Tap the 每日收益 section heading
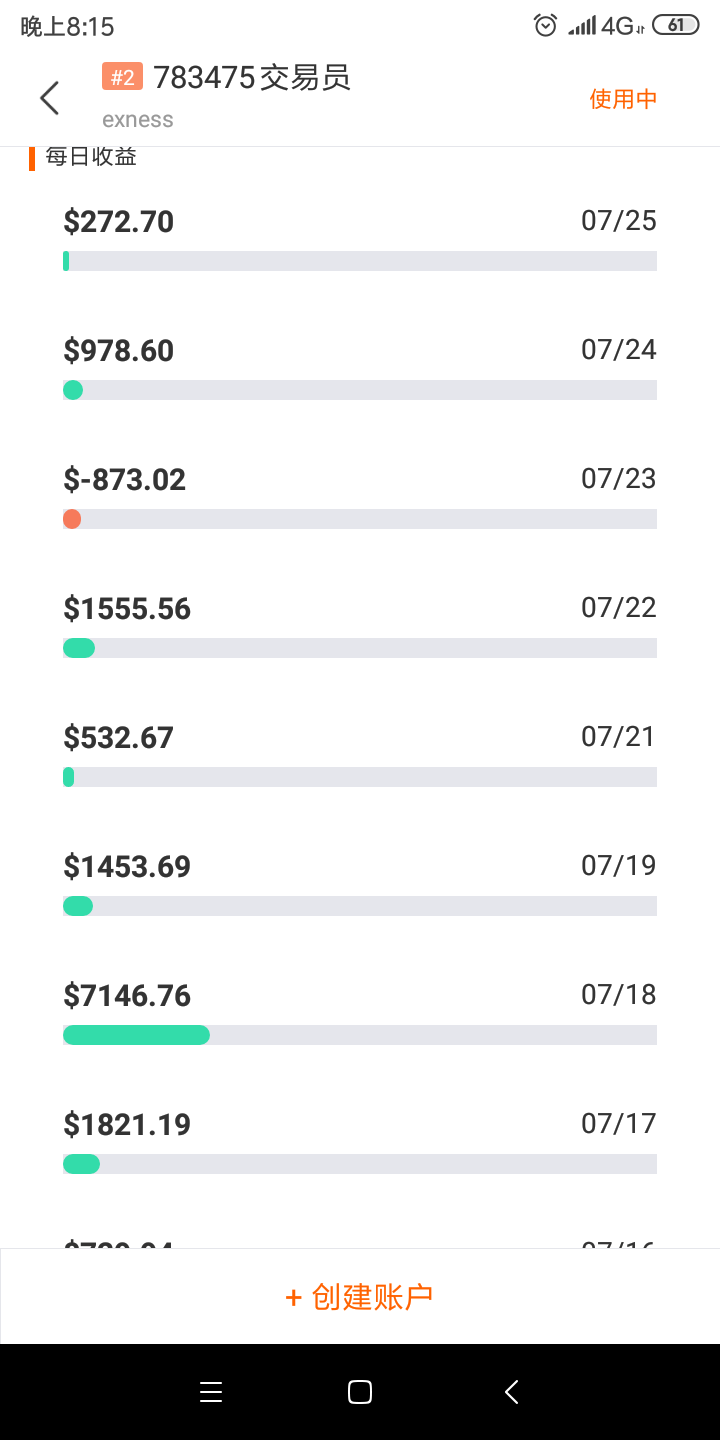 [x=91, y=157]
